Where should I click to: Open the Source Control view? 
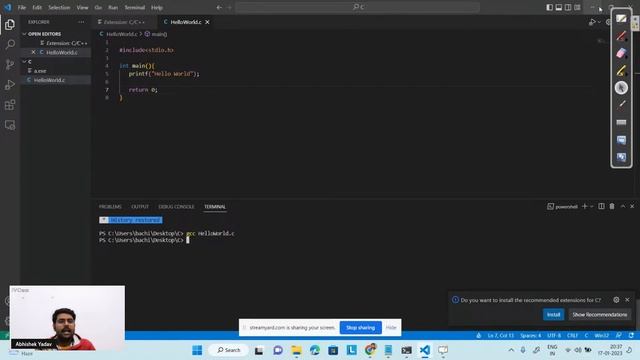[10, 64]
